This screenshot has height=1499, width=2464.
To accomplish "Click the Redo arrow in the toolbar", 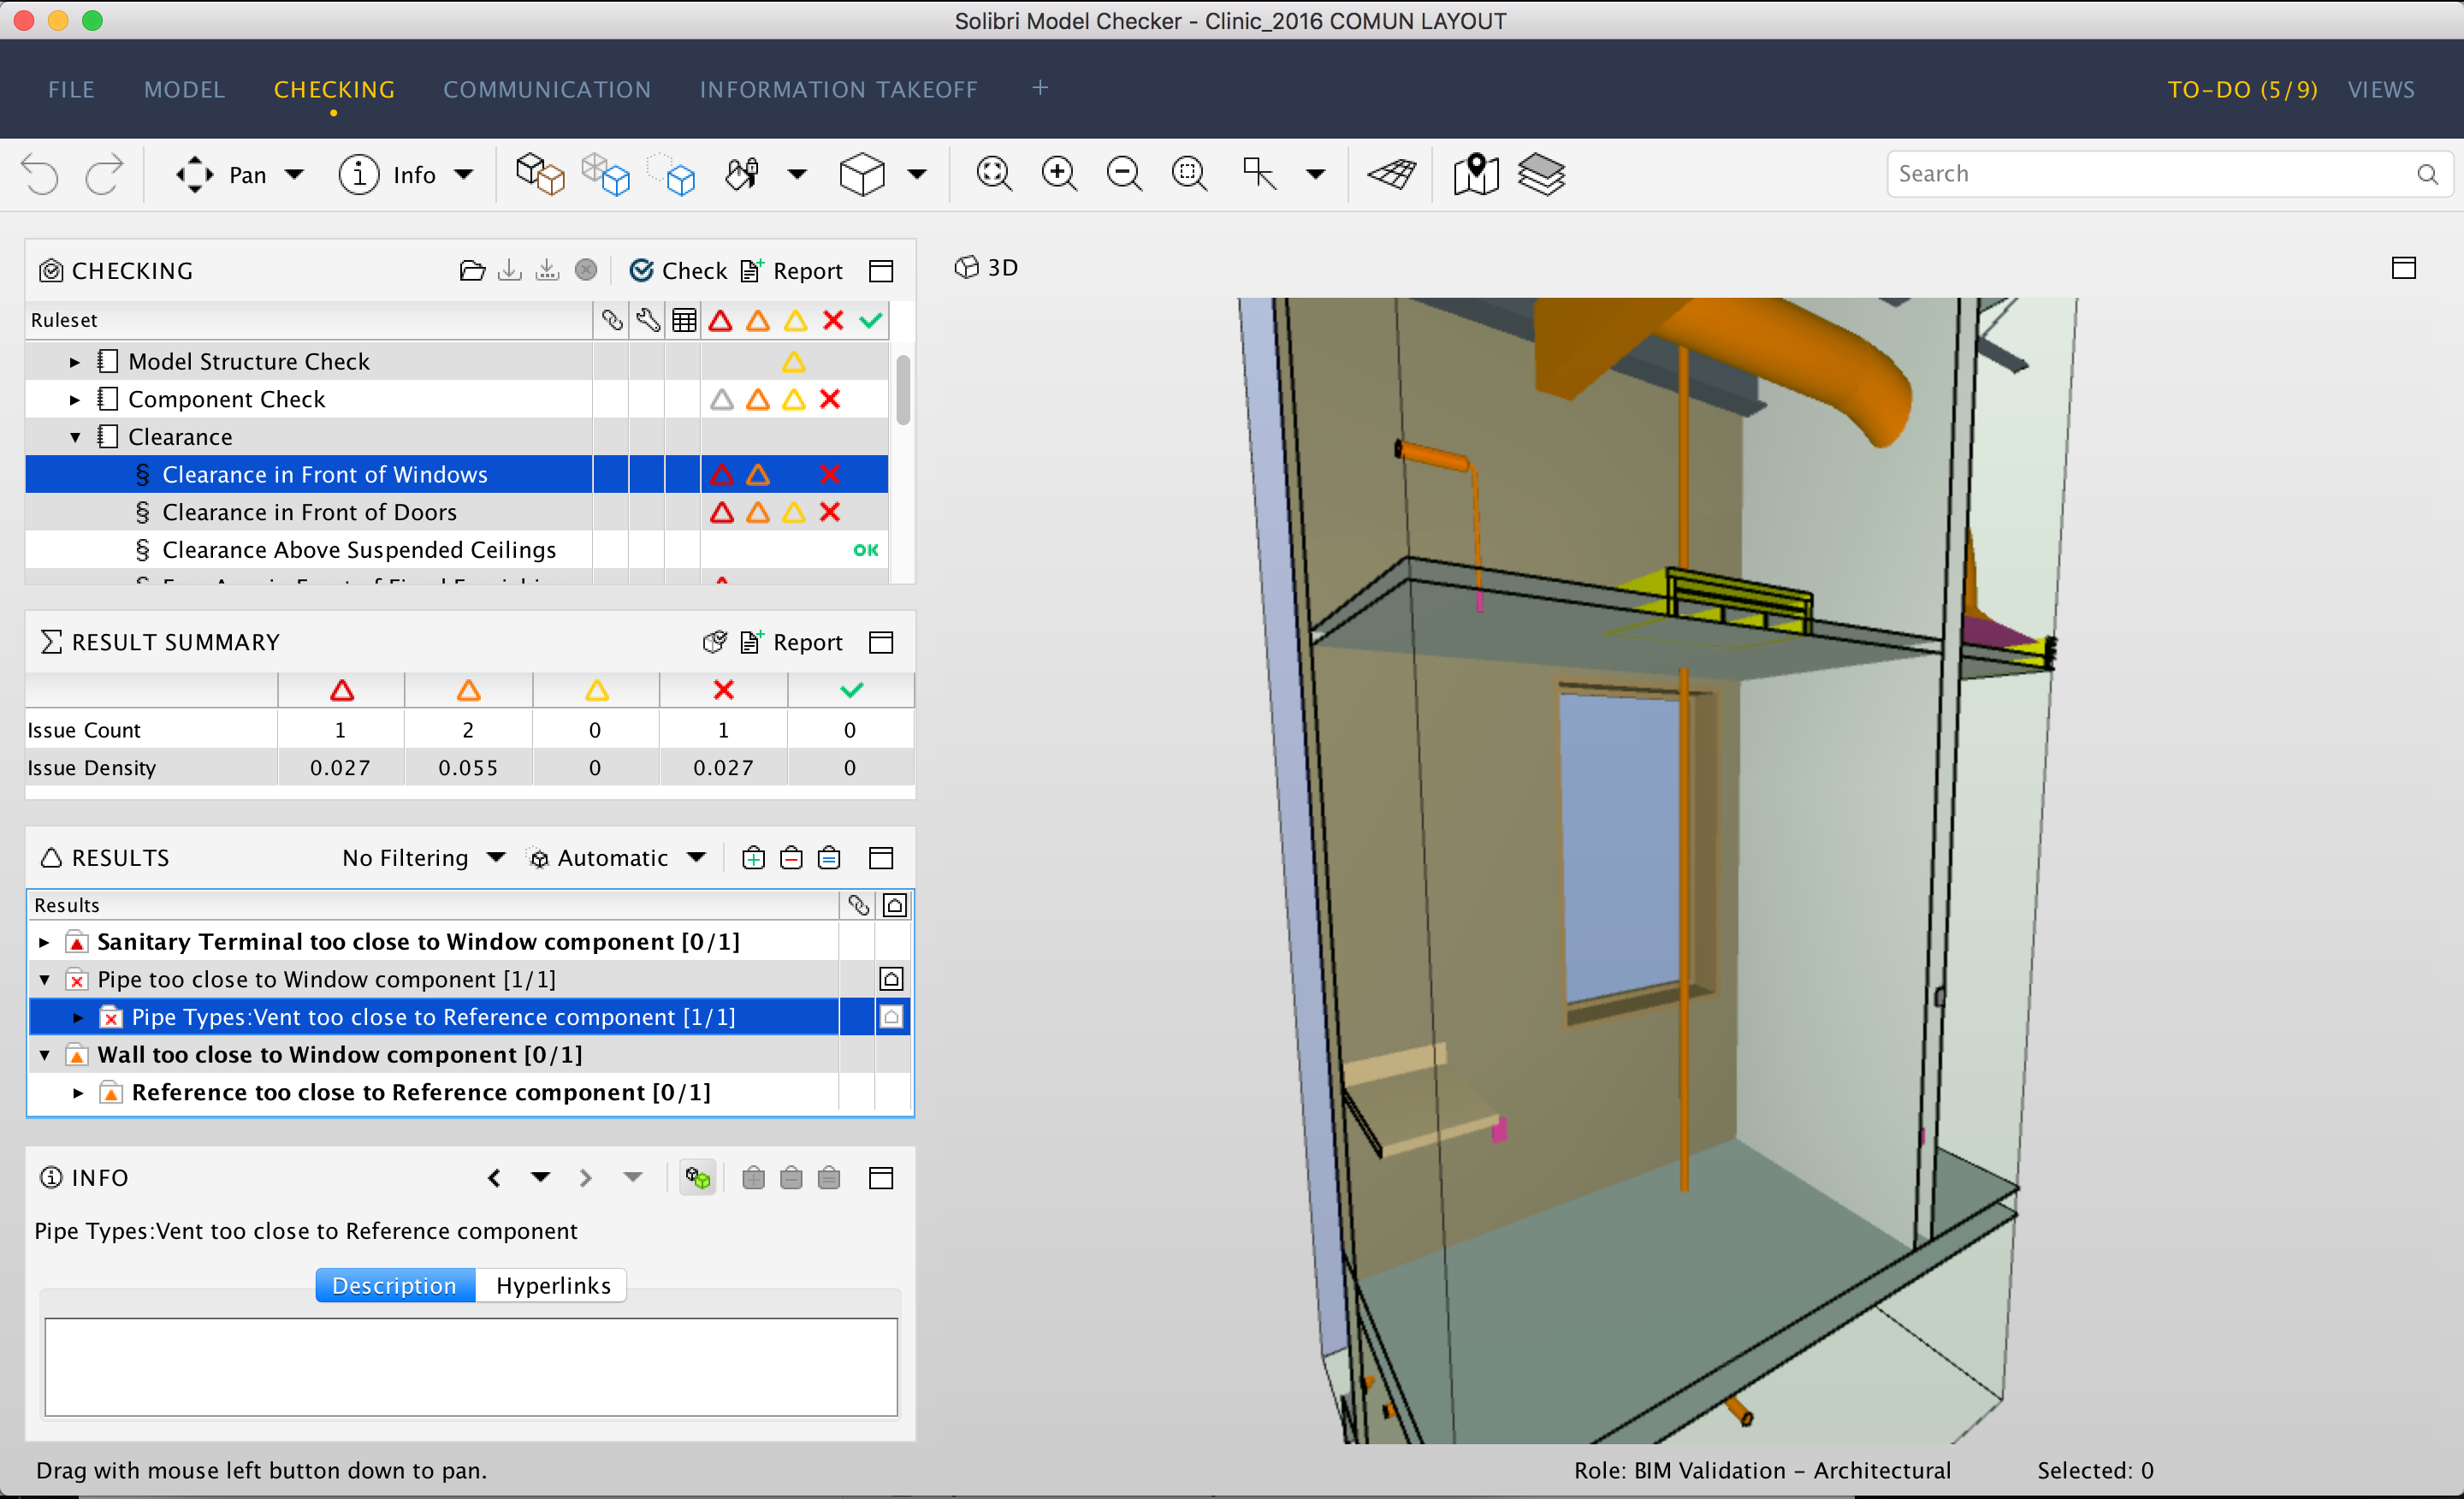I will [x=104, y=174].
